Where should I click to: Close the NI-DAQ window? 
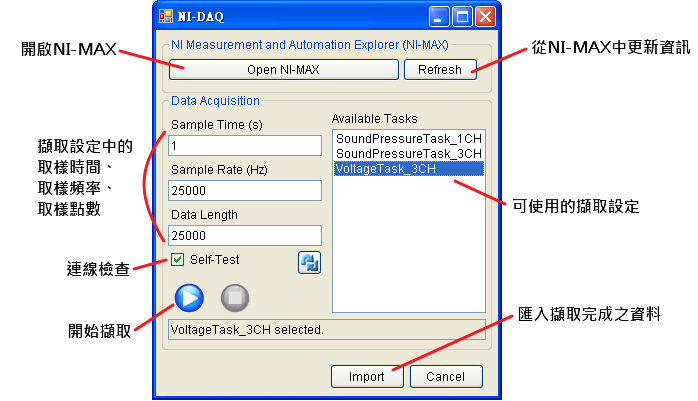tap(485, 17)
